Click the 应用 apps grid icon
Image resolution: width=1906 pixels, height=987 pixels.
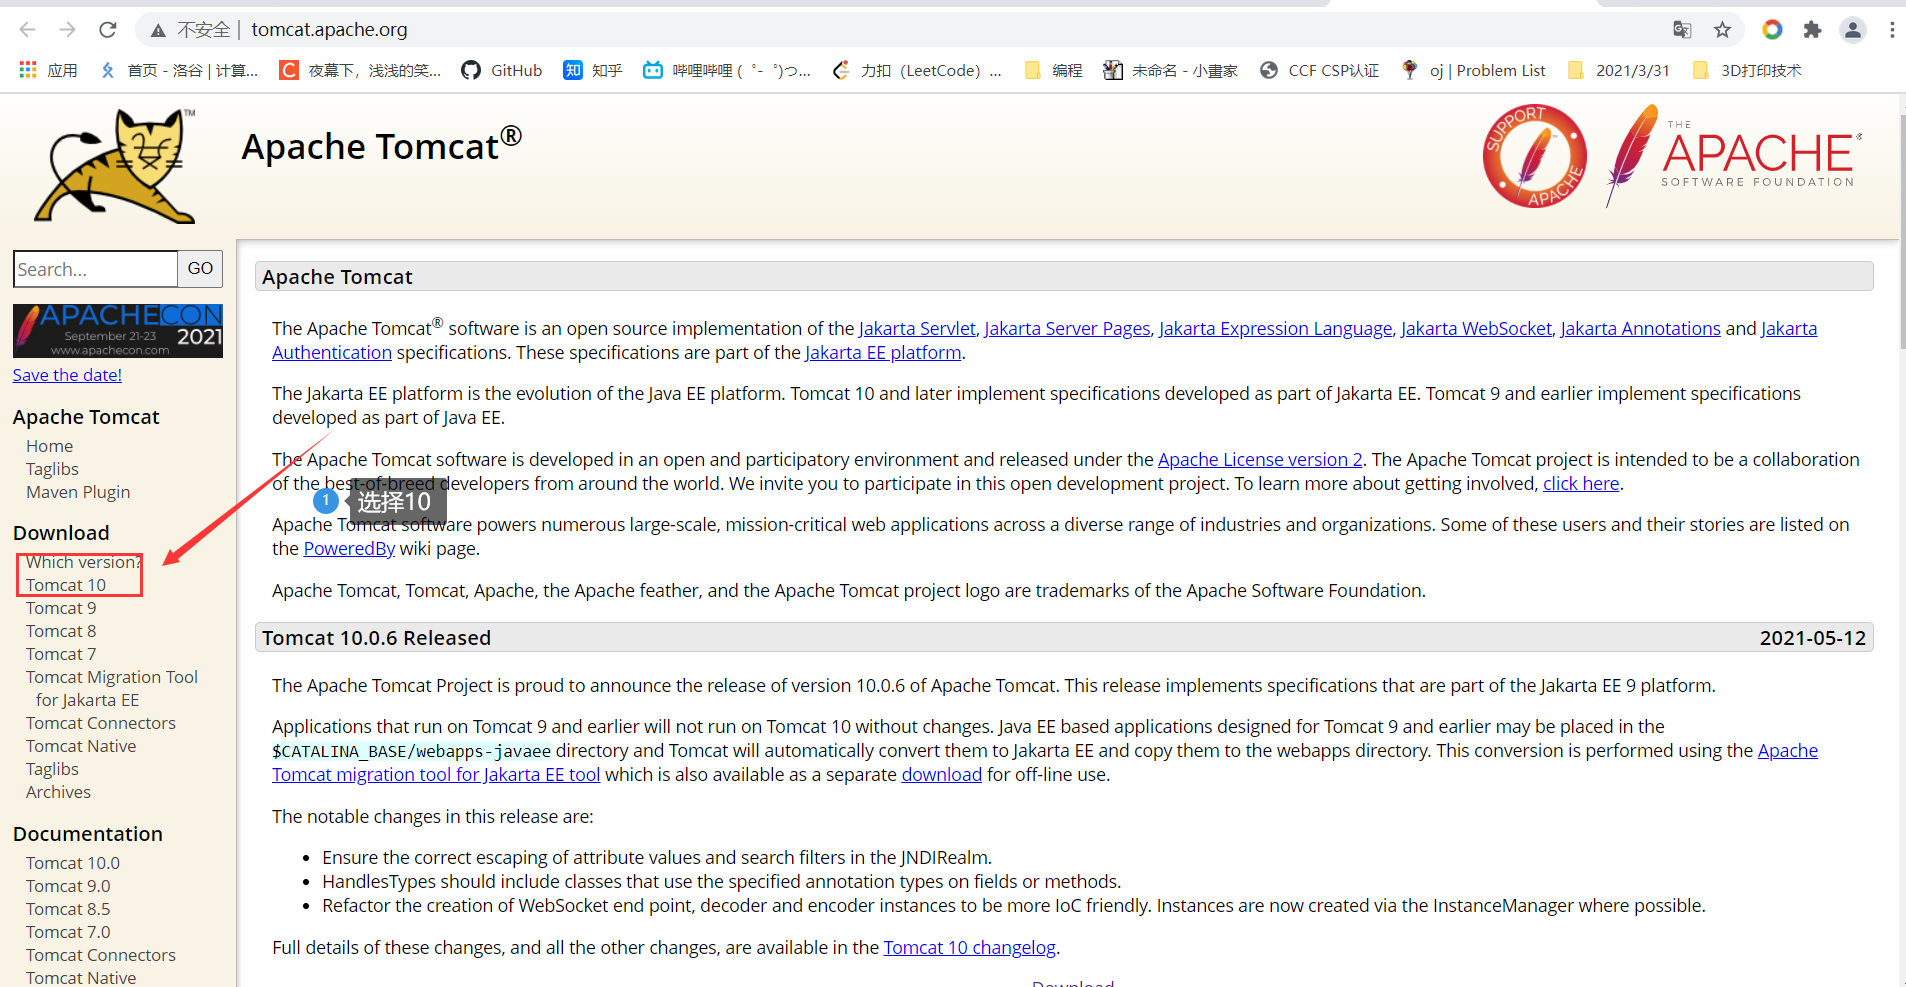click(27, 70)
